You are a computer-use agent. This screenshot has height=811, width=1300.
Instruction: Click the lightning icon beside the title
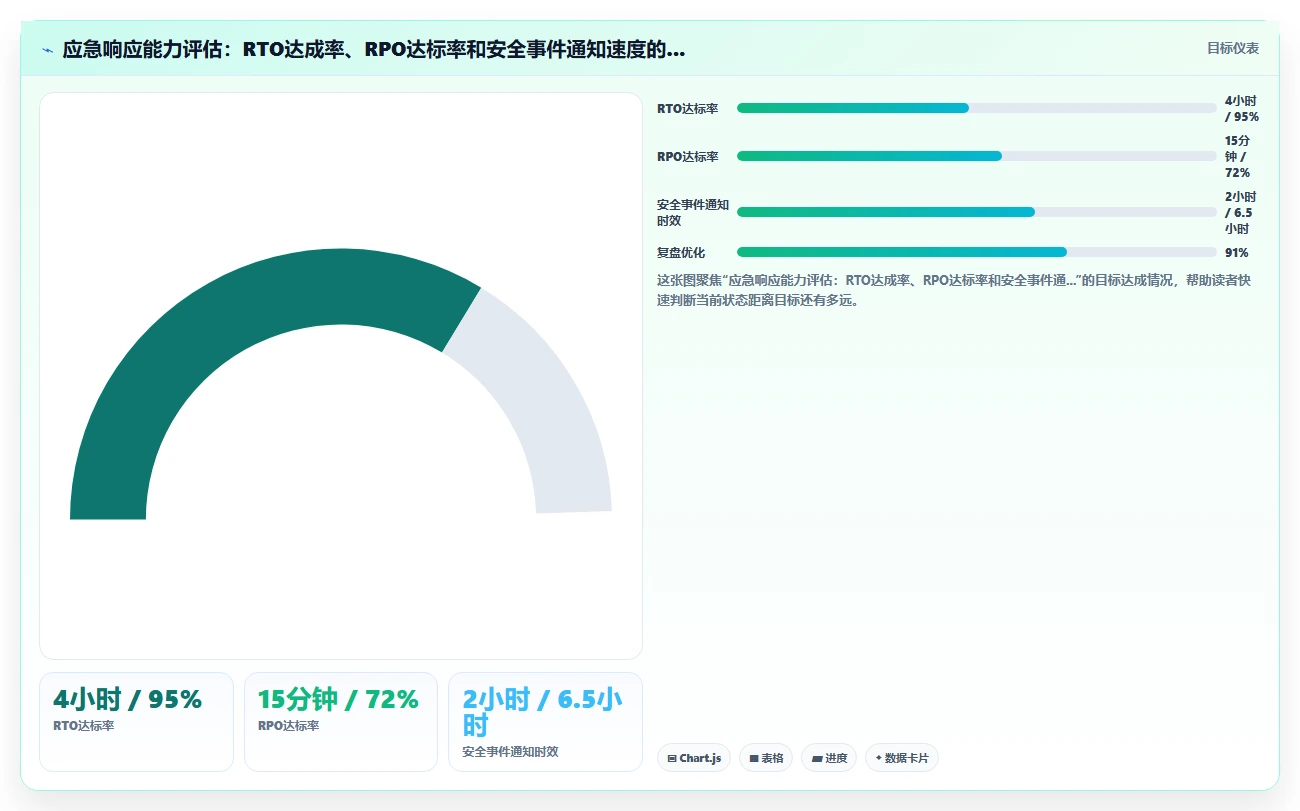click(47, 49)
